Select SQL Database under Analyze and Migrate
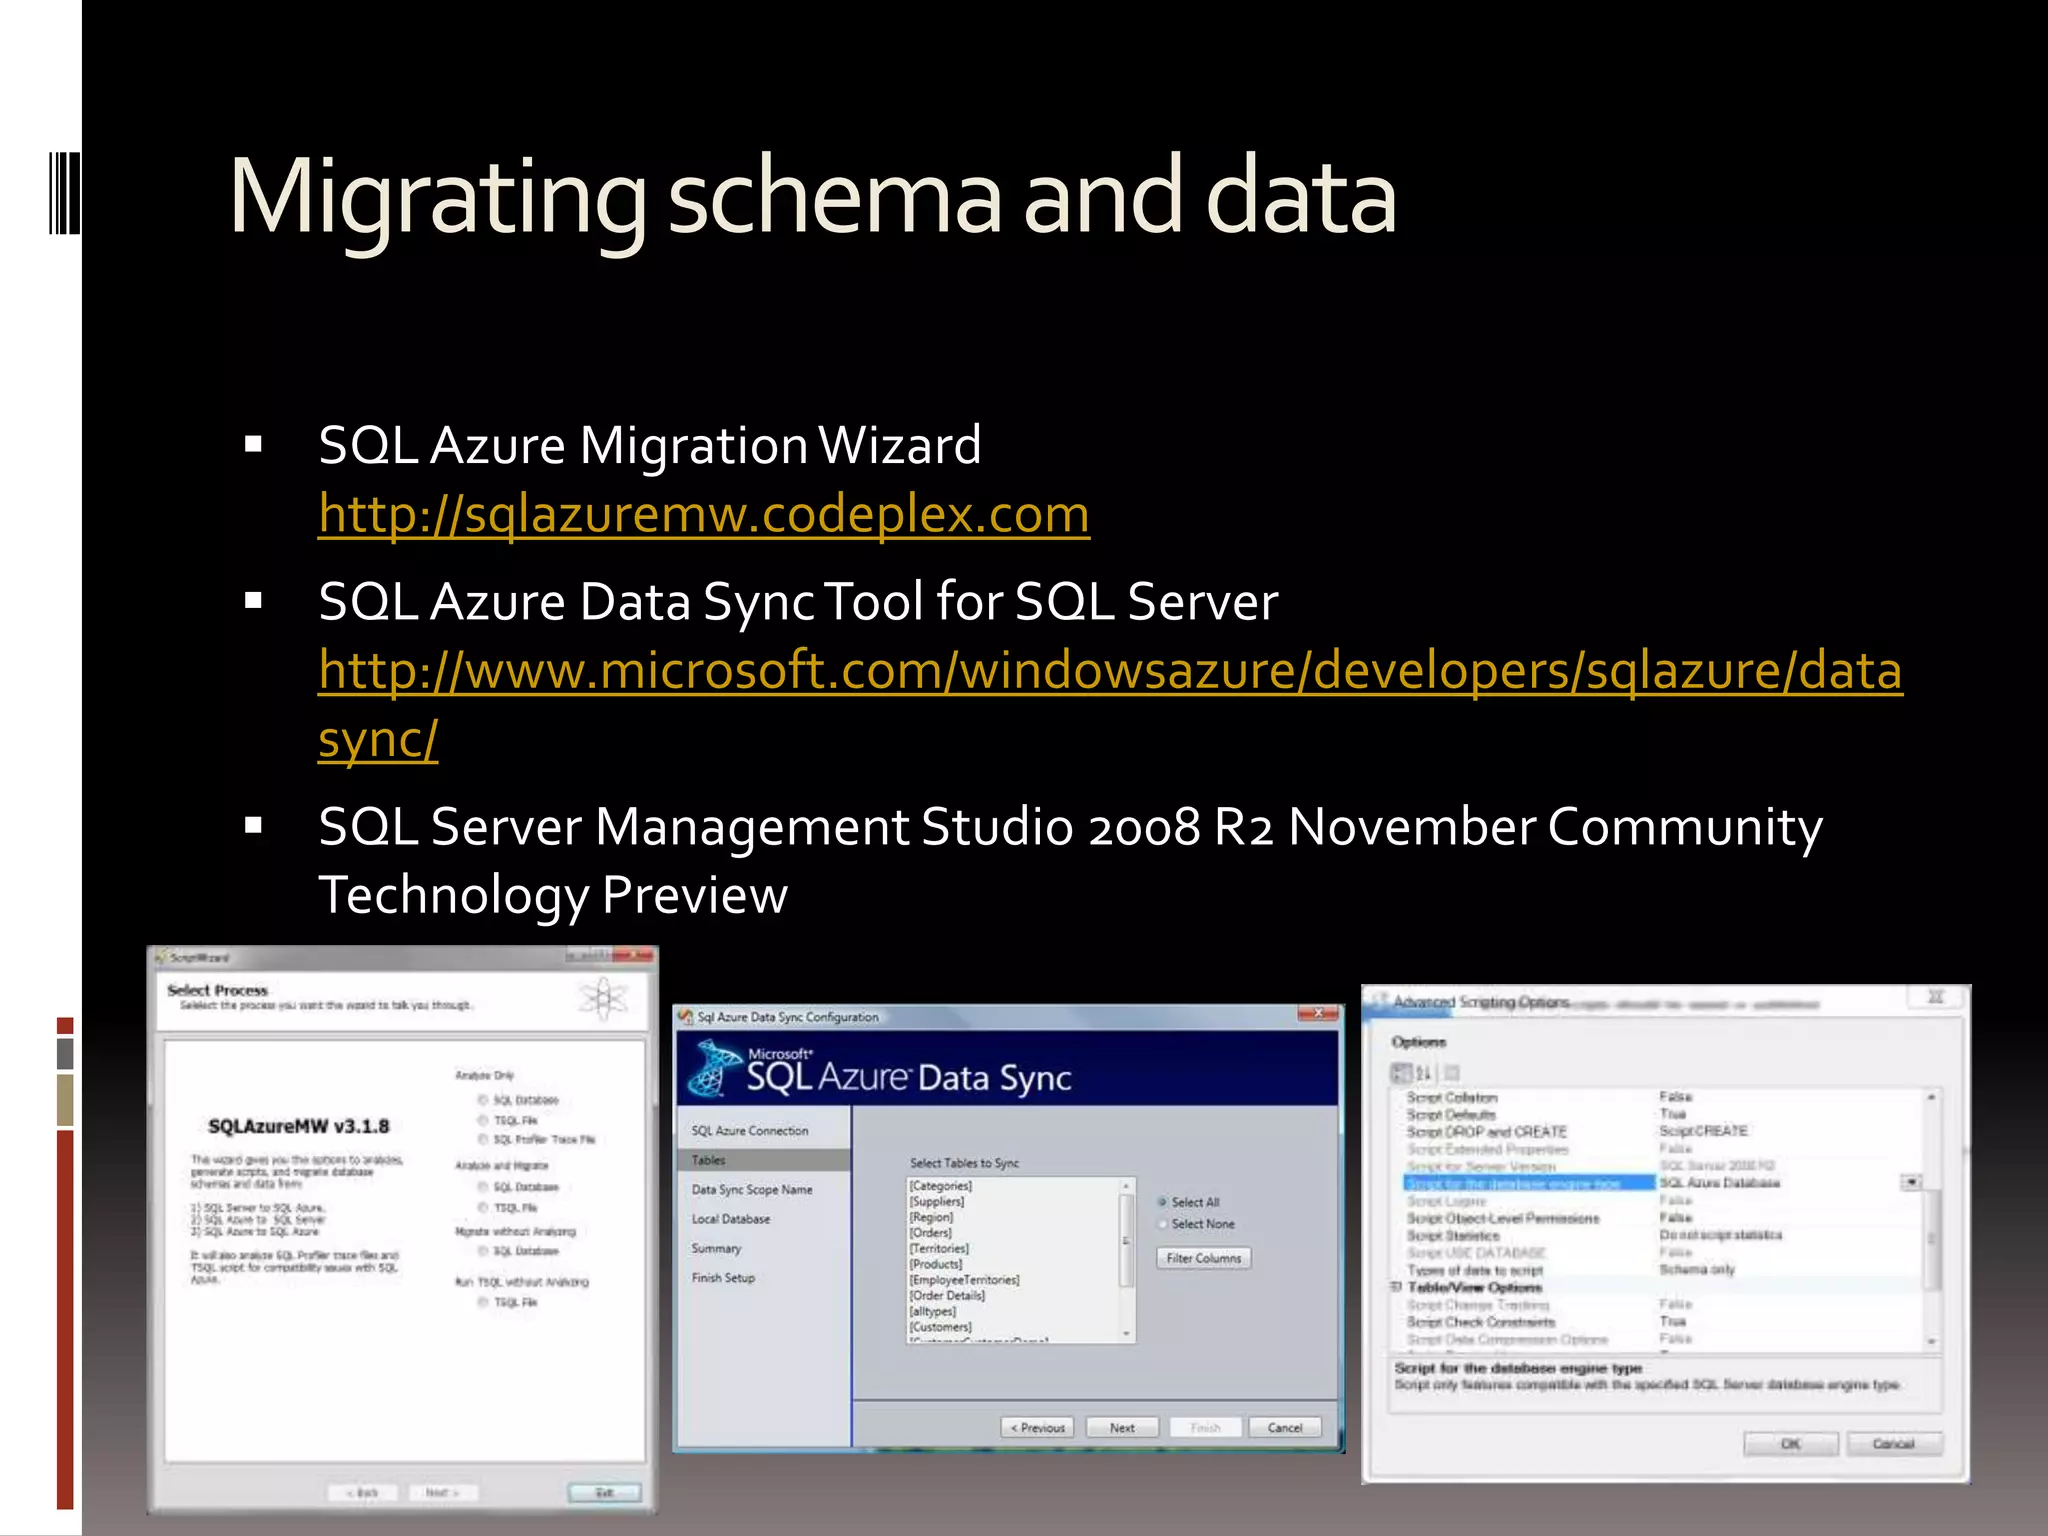The height and width of the screenshot is (1536, 2048). pyautogui.click(x=517, y=1187)
